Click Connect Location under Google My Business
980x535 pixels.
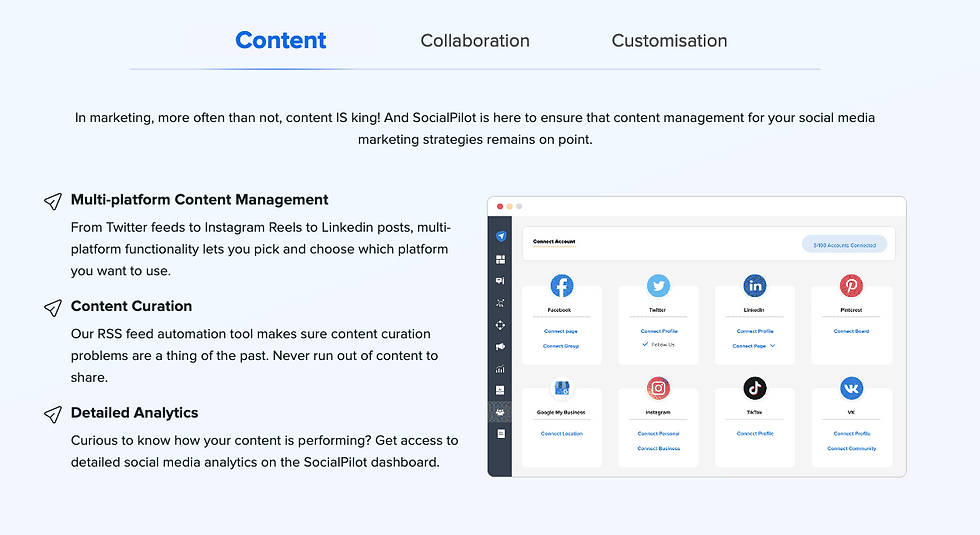point(562,433)
